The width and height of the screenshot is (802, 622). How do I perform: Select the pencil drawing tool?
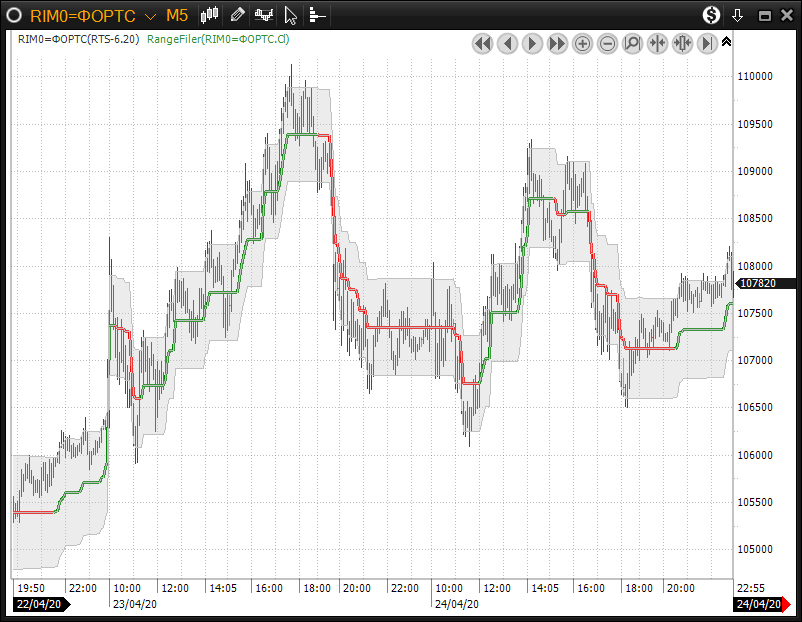pos(237,15)
